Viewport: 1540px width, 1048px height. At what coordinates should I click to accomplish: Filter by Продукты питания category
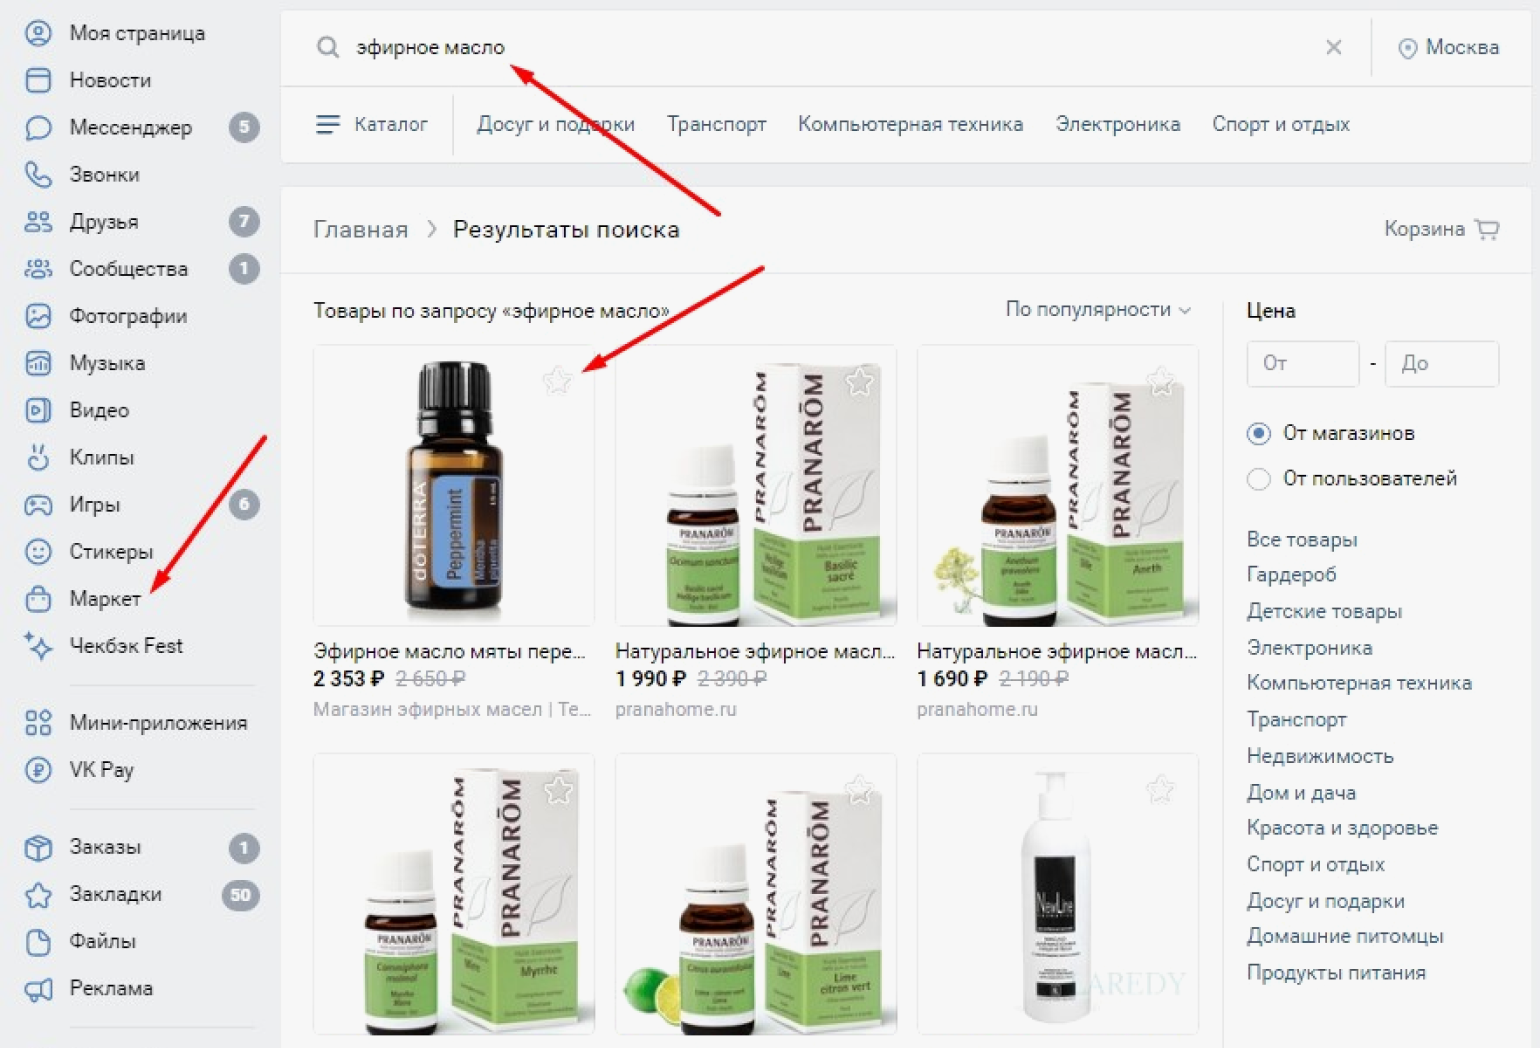click(x=1336, y=973)
